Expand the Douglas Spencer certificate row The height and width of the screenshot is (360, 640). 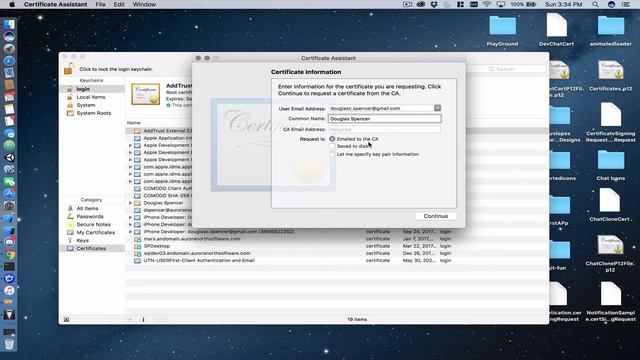[131, 203]
